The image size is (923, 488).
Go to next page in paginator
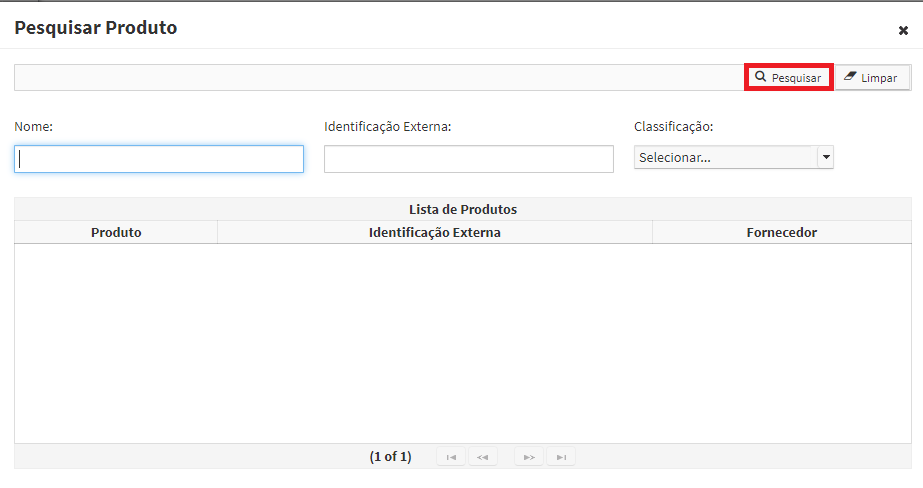529,457
